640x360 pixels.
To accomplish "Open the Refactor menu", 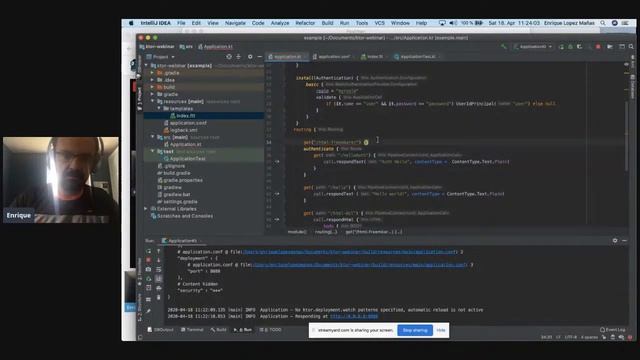I will [305, 23].
